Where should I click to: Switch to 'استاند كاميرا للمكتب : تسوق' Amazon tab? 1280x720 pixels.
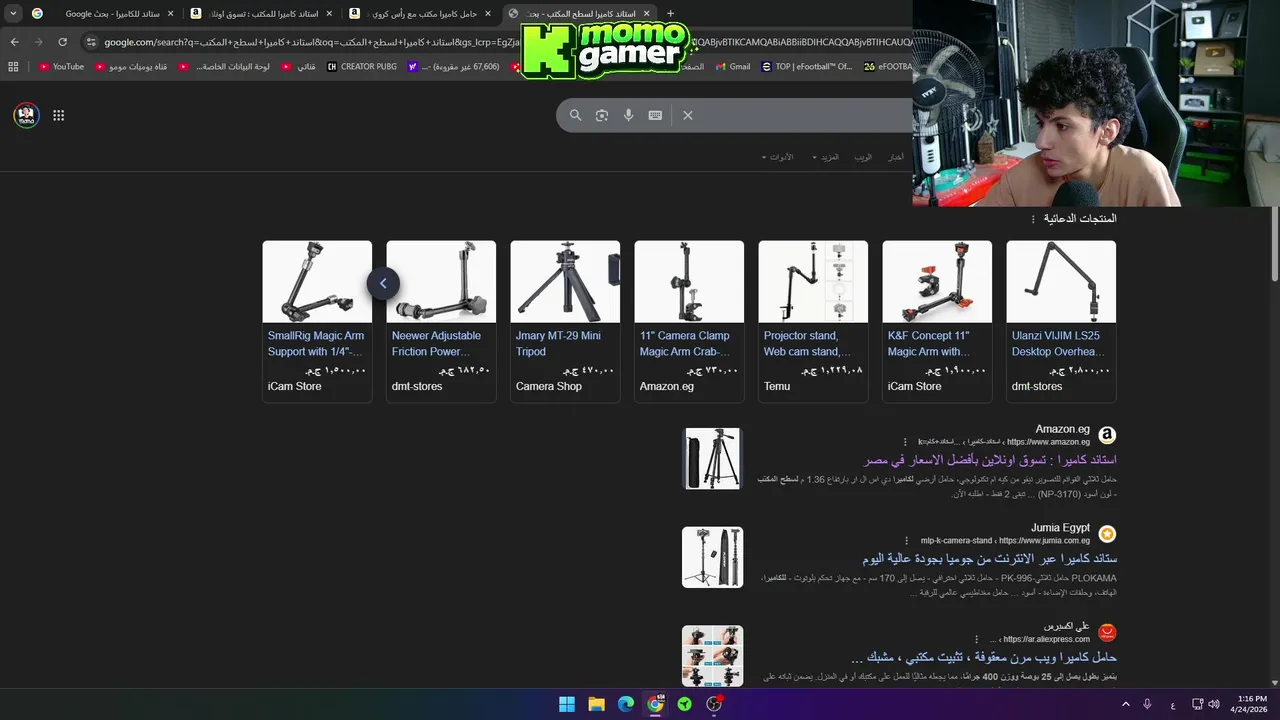click(x=260, y=14)
